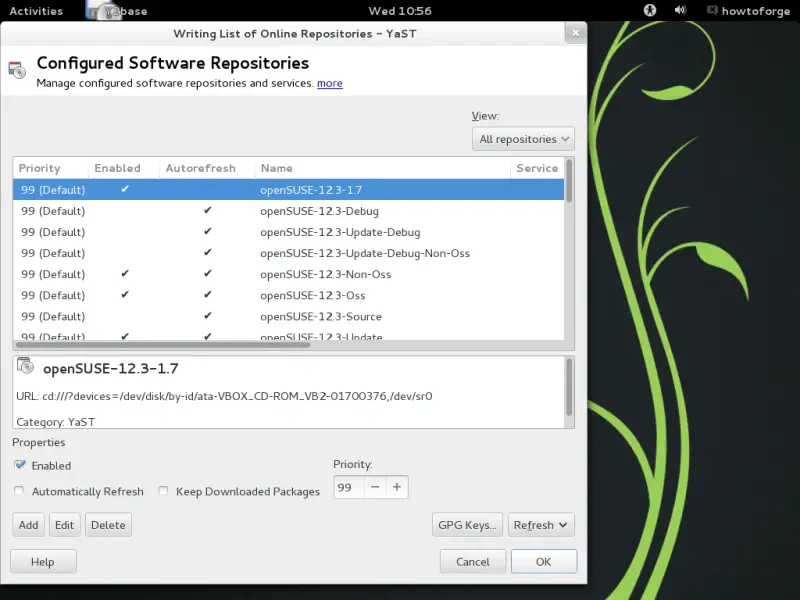The height and width of the screenshot is (600, 800).
Task: Click the Help button
Action: [43, 562]
